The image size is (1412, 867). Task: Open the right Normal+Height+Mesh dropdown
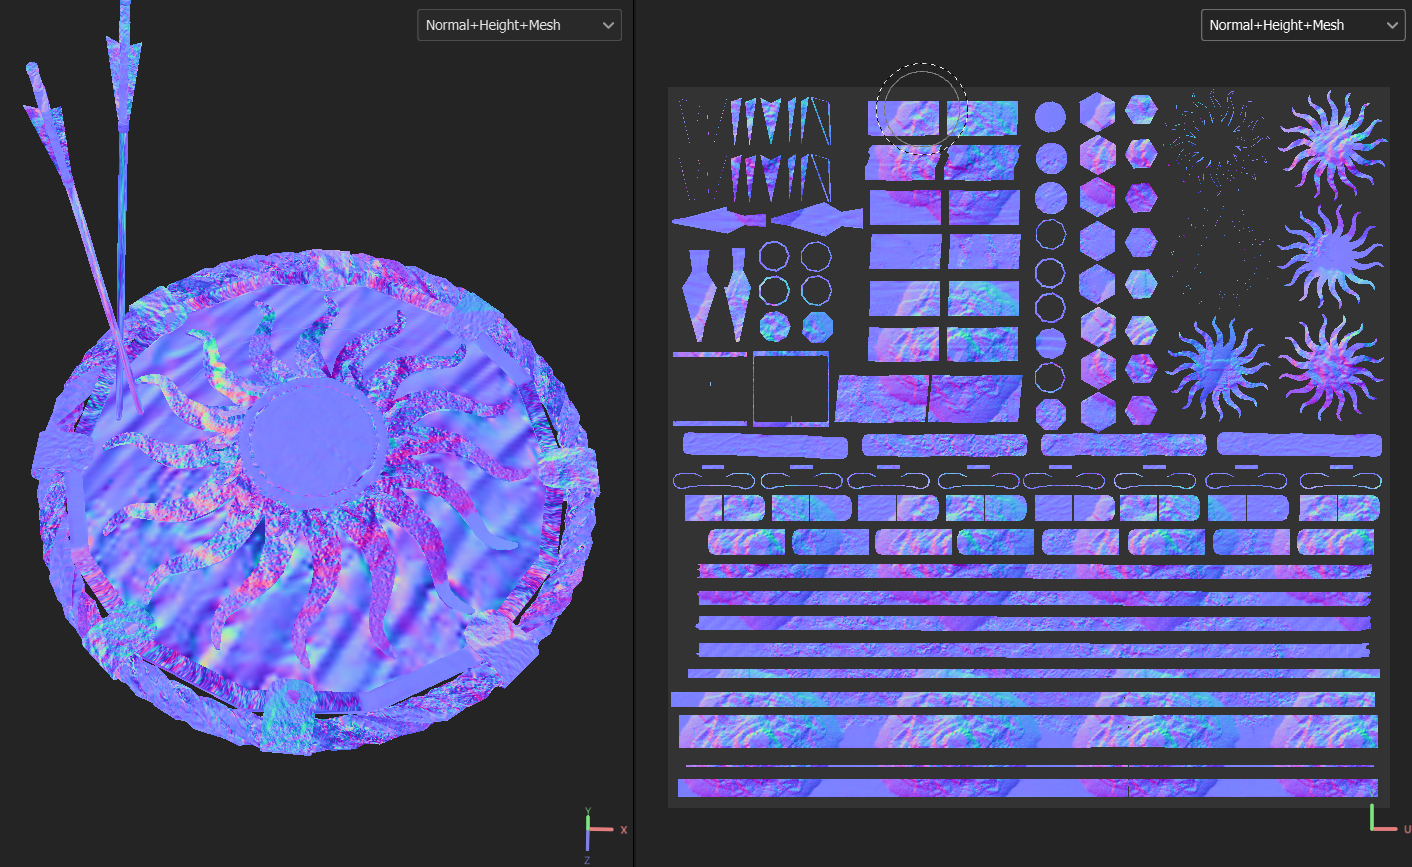(x=1302, y=25)
